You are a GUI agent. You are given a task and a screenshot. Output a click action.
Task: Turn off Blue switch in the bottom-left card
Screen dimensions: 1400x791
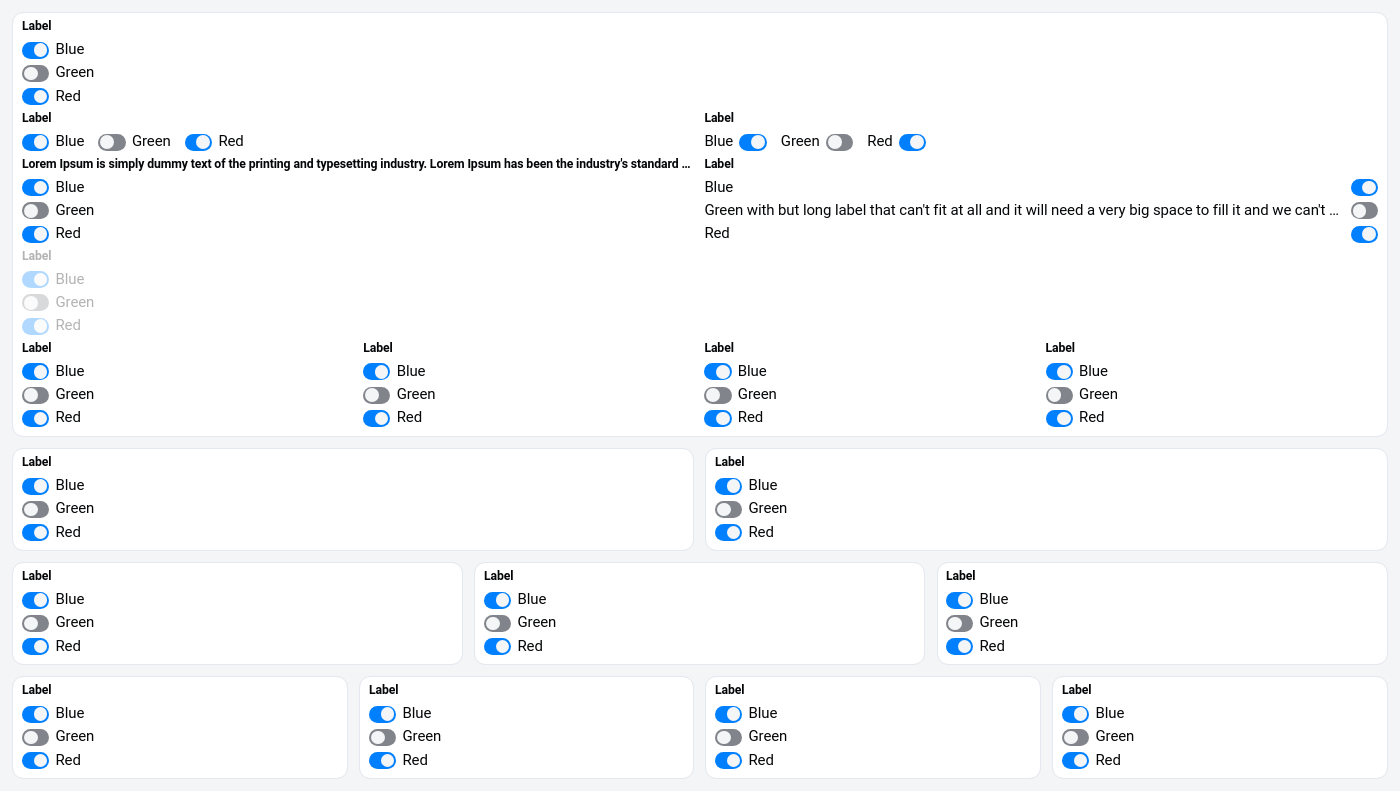(35, 714)
